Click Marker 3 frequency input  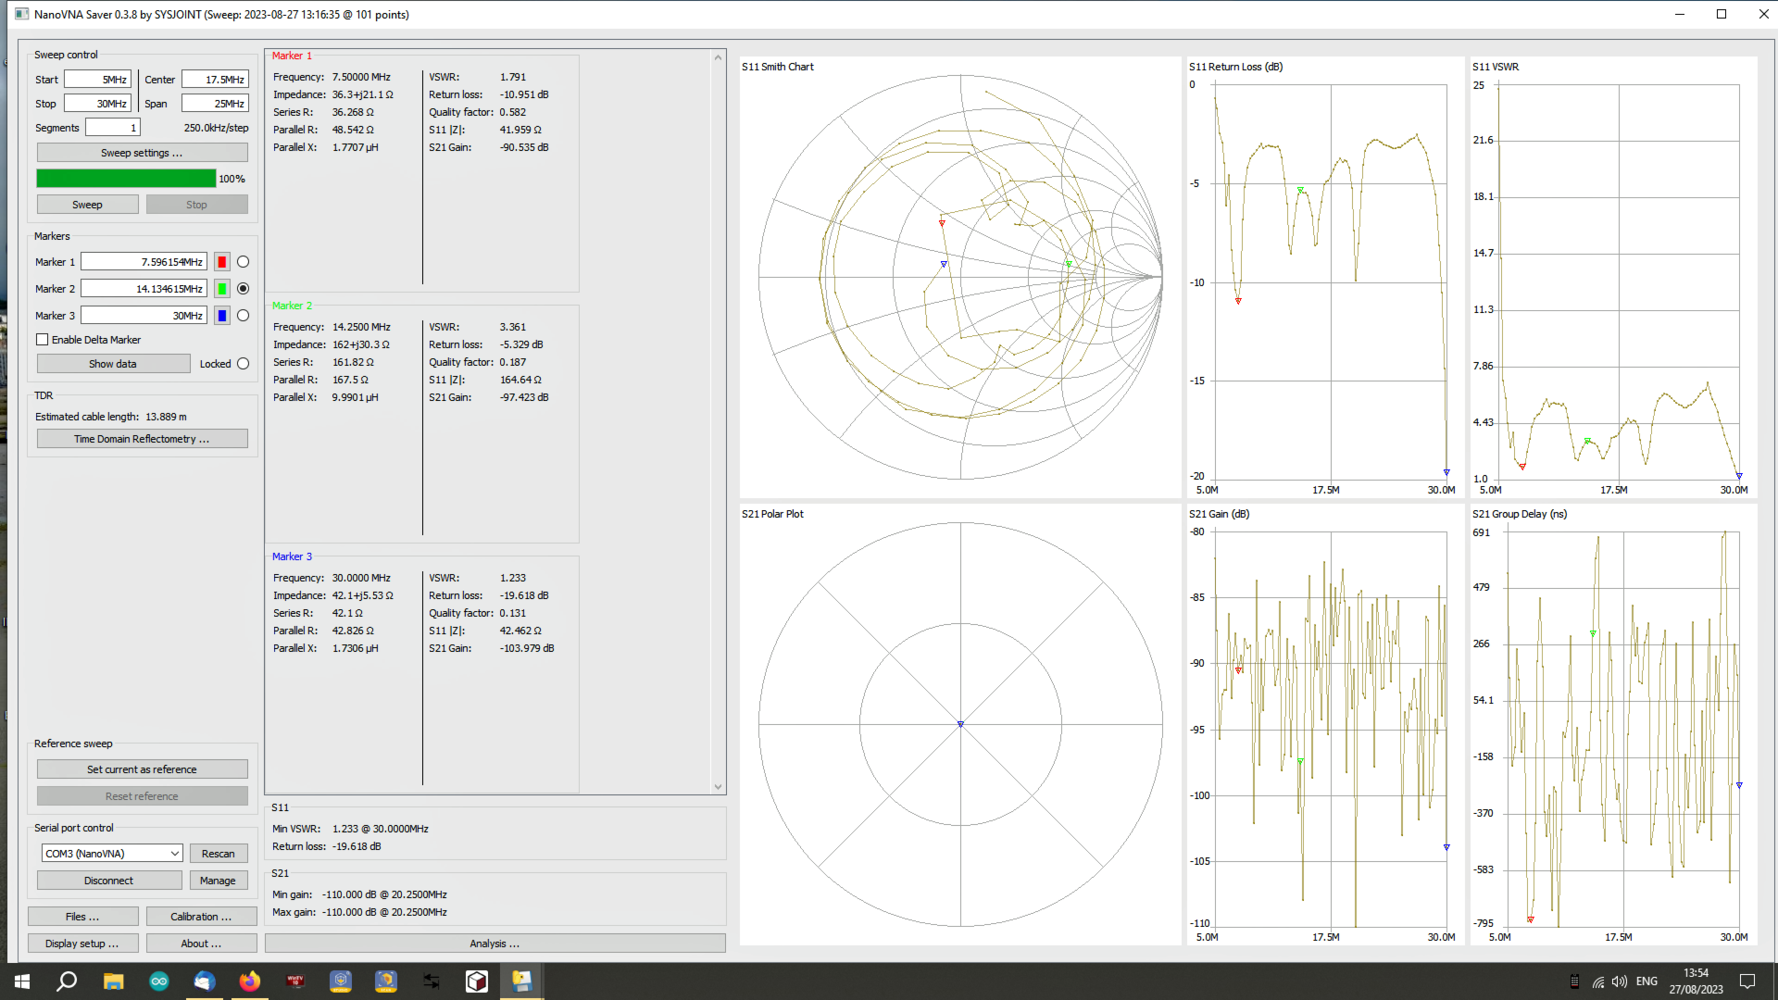click(x=144, y=315)
